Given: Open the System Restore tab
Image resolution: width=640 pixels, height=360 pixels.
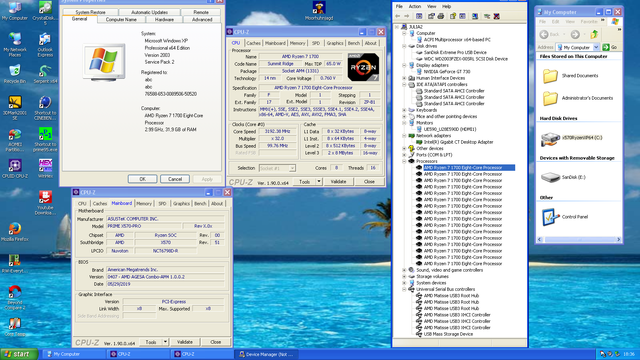Looking at the screenshot, I should click(x=90, y=12).
